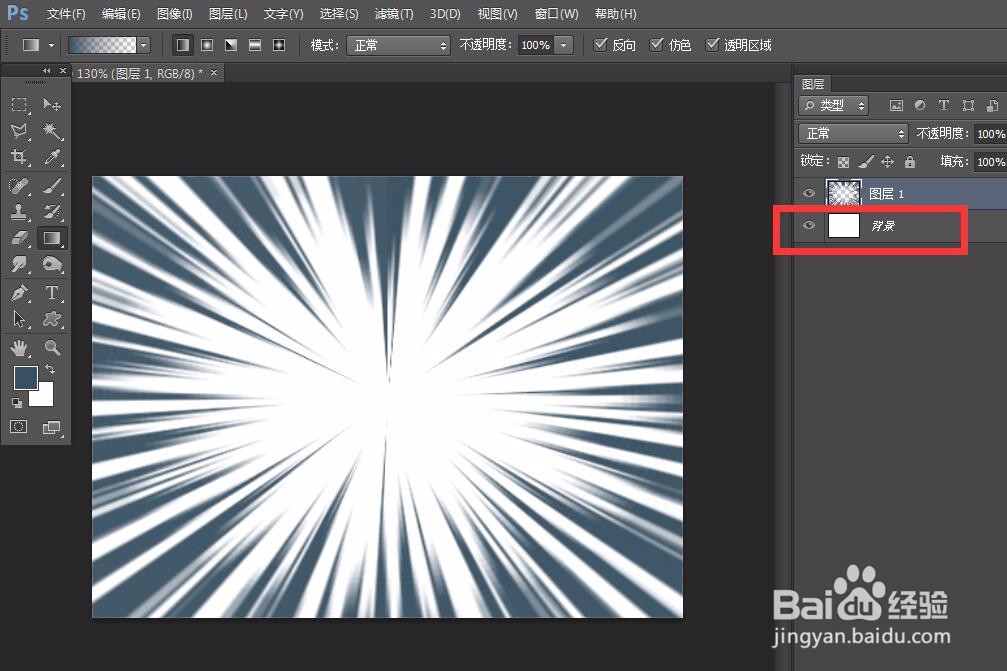Select the Magic Wand tool
The image size is (1007, 671).
point(51,132)
